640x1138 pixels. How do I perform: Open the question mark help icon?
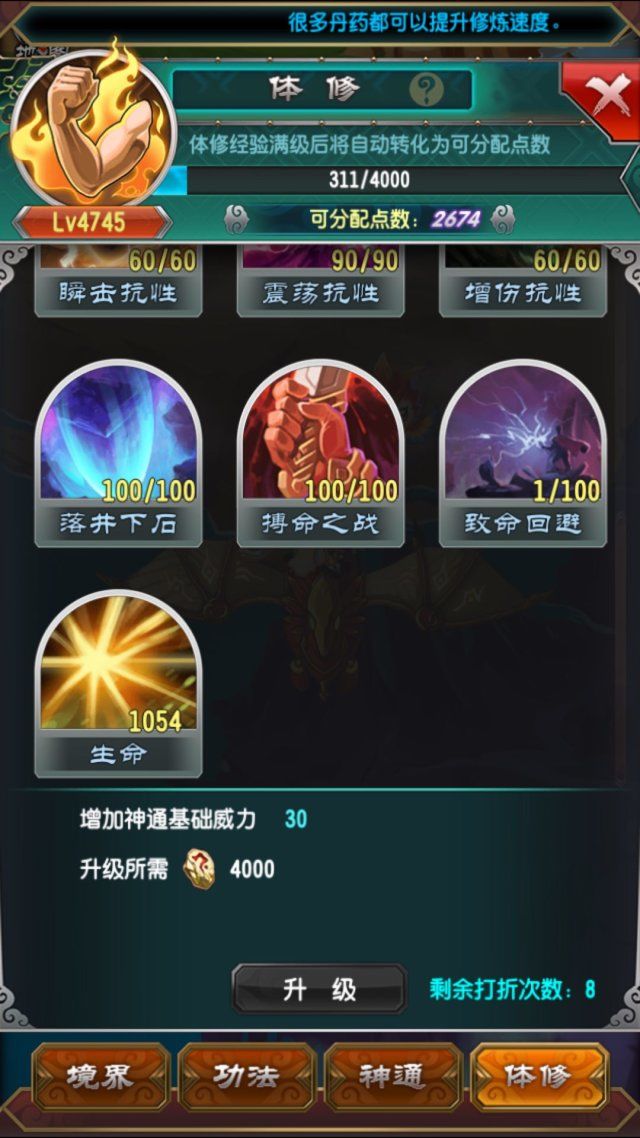coord(427,91)
